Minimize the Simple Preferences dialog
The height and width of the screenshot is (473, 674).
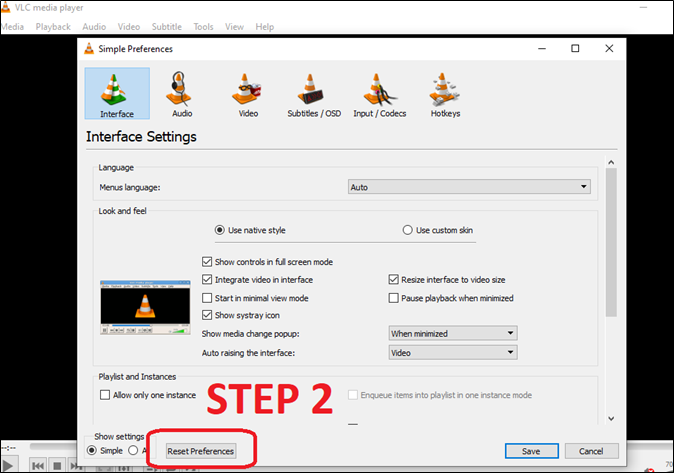pos(542,48)
